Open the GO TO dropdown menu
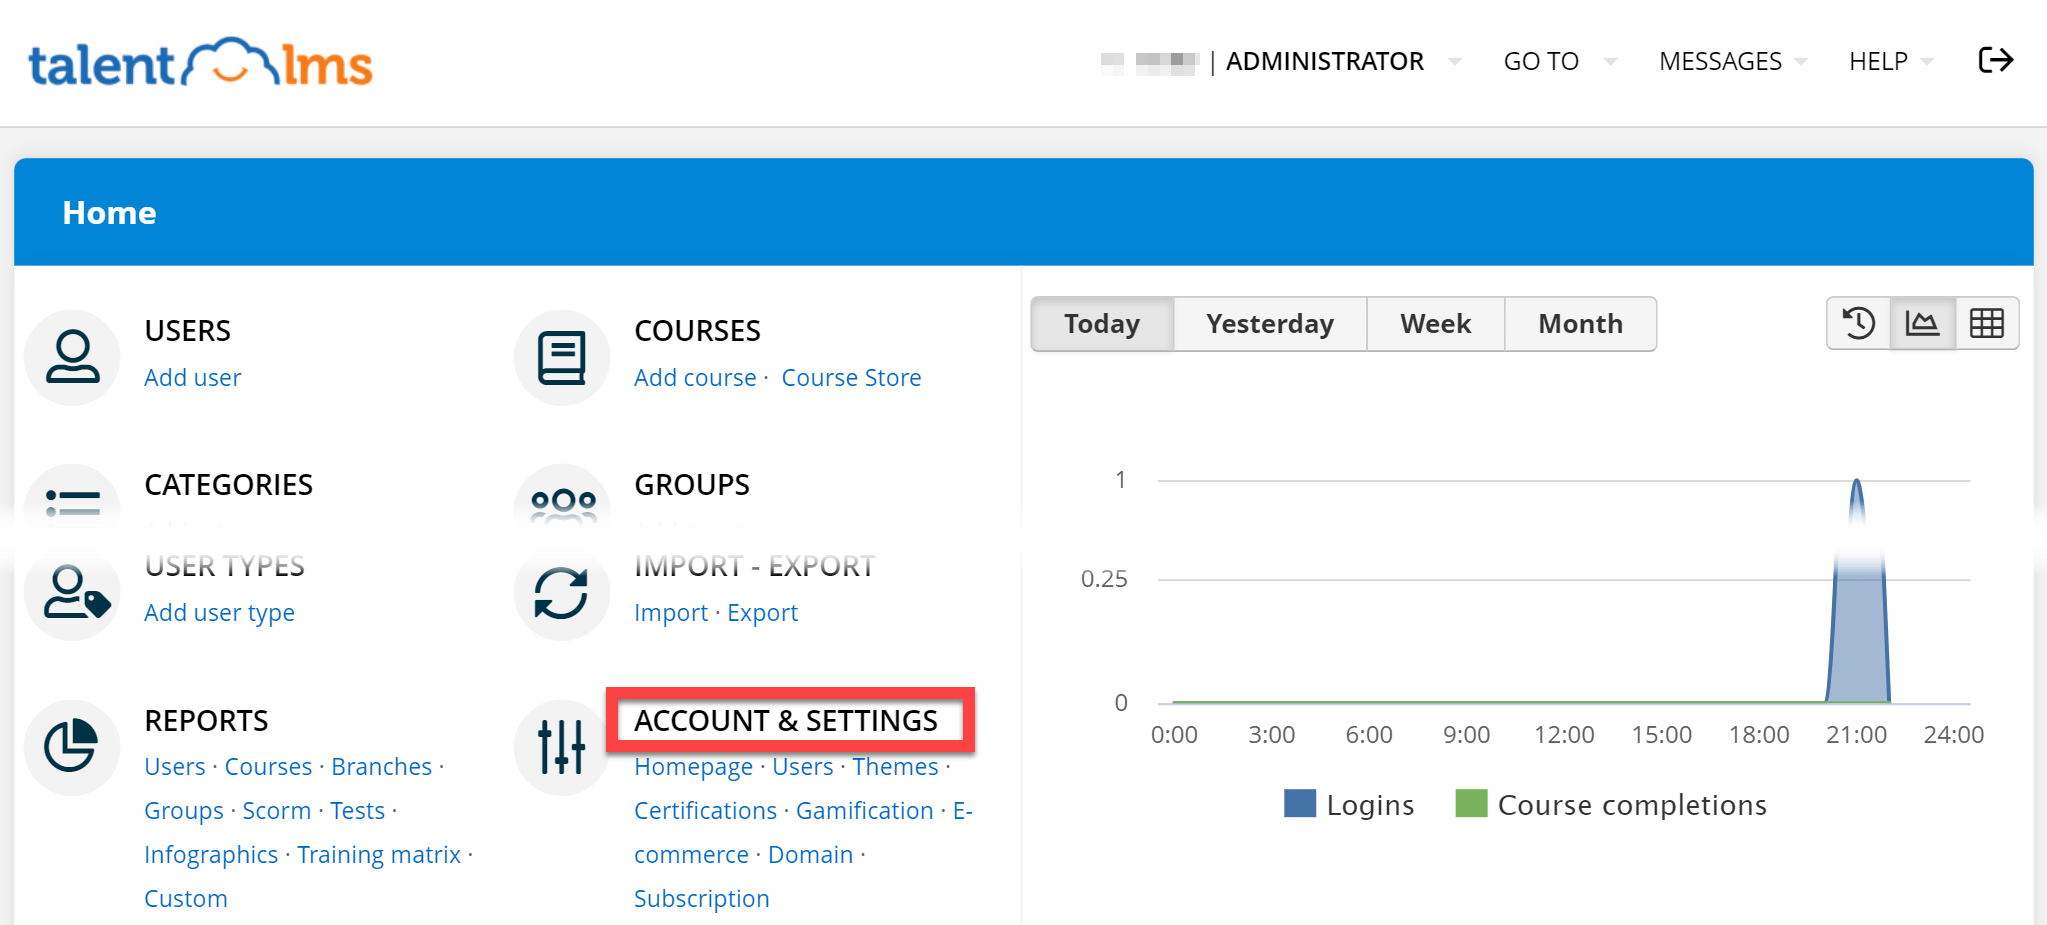Viewport: 2047px width, 925px height. [x=1559, y=61]
